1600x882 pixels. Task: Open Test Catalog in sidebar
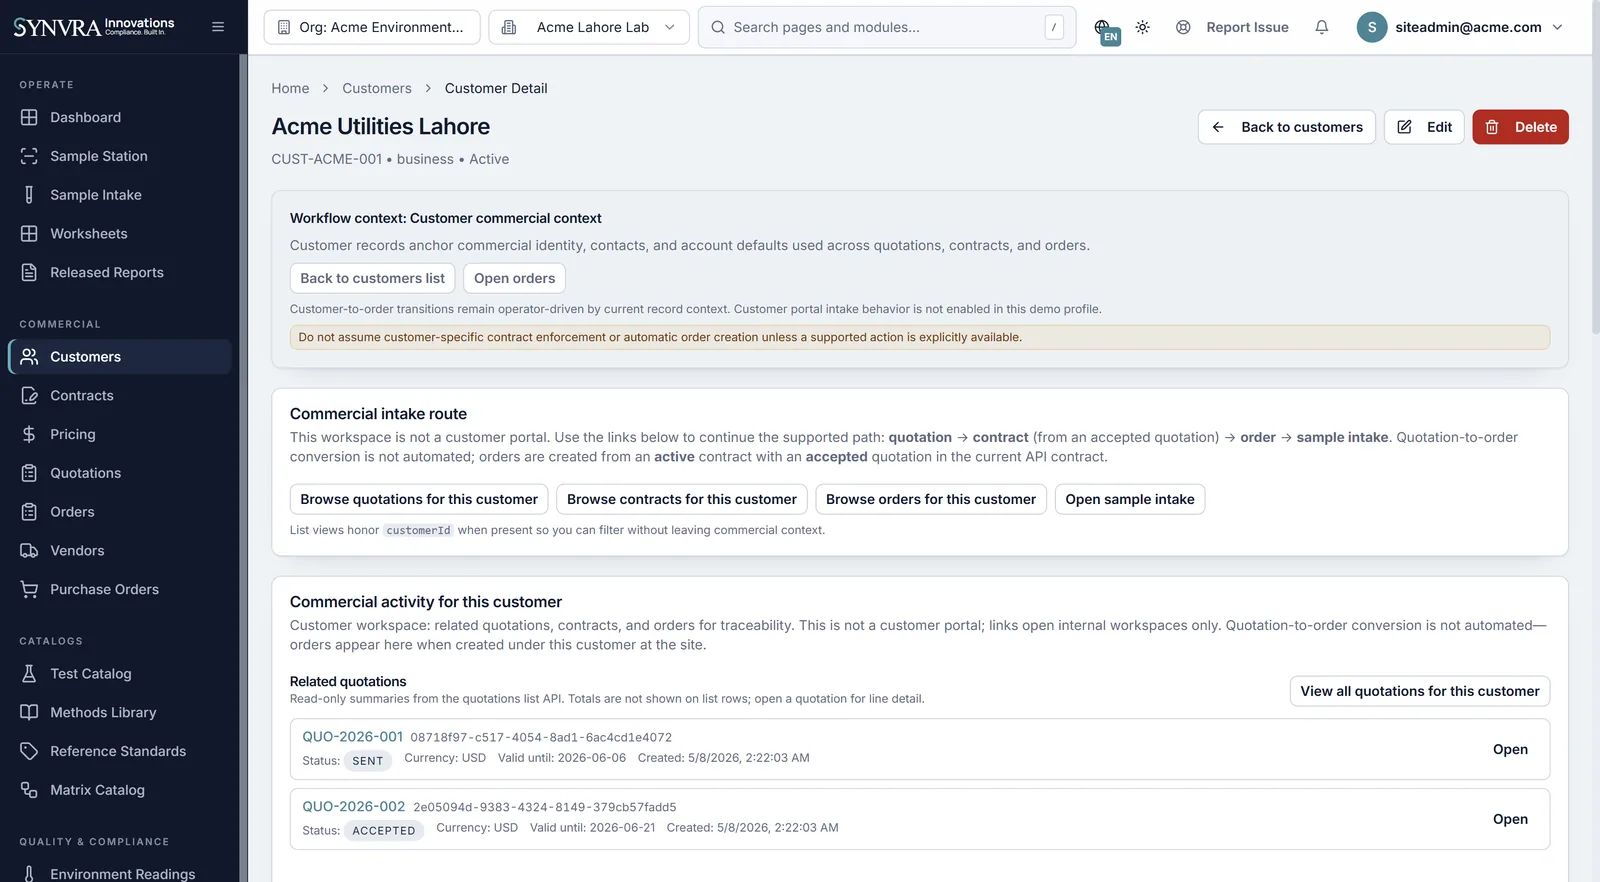click(x=120, y=674)
